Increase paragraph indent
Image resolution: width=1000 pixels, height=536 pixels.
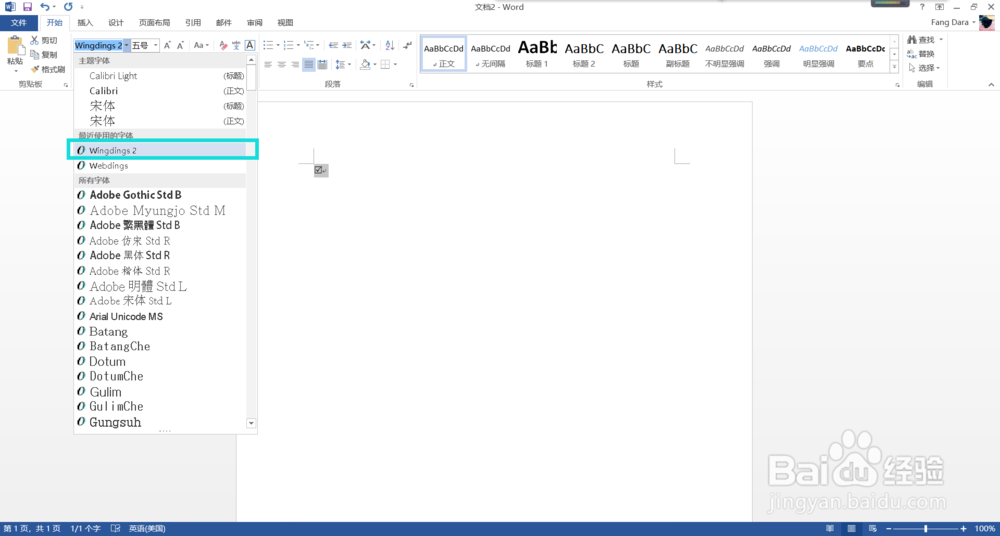[347, 45]
